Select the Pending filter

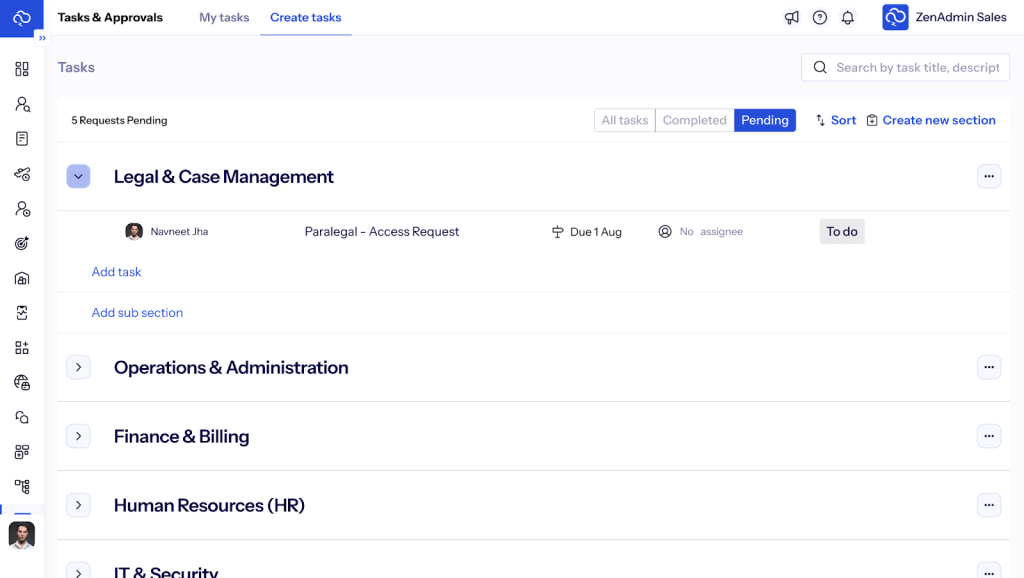[765, 120]
